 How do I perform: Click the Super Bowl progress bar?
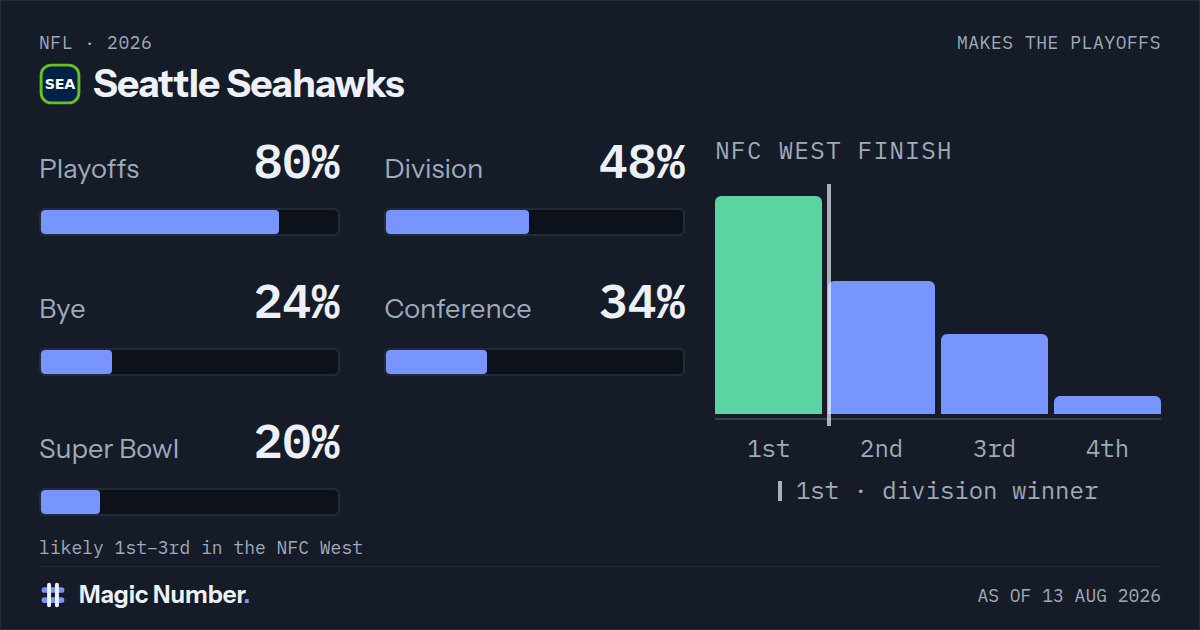click(189, 502)
